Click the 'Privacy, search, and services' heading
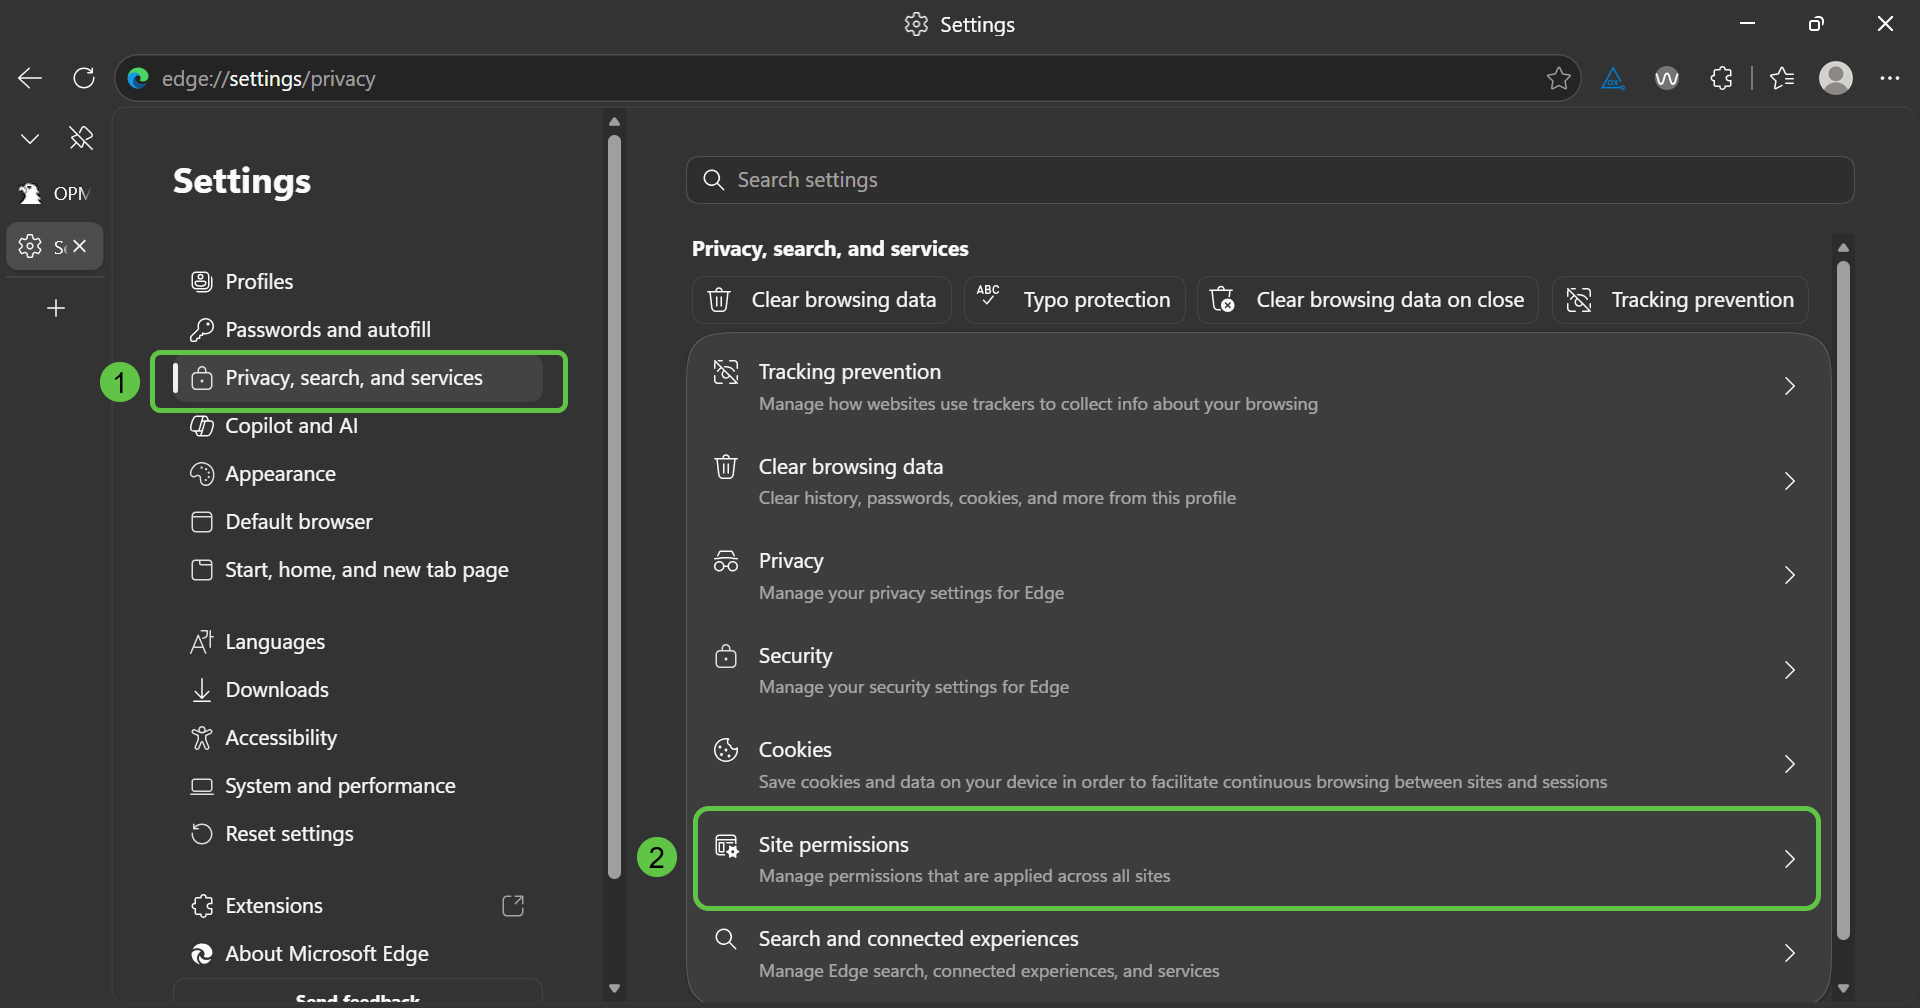 (830, 249)
